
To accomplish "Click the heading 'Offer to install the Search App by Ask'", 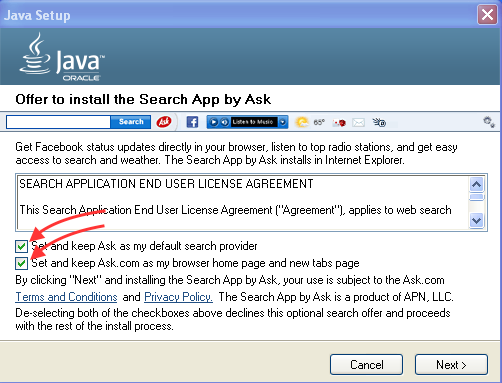I will (x=143, y=100).
